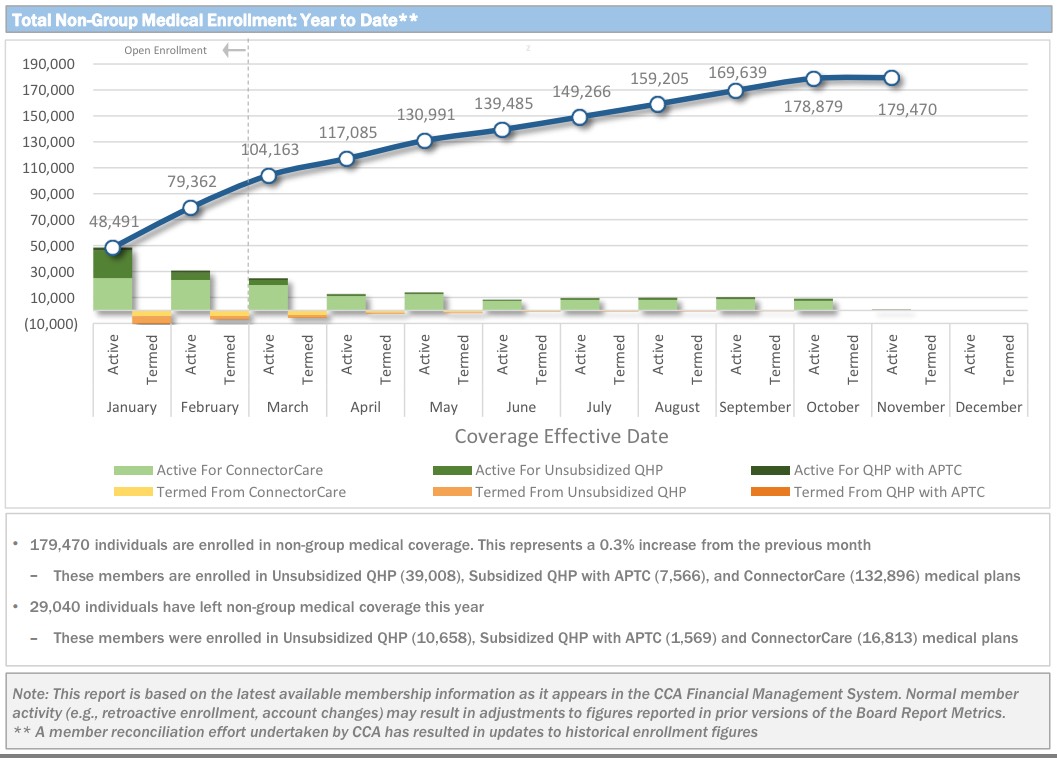Click the Active For ConnectorCare legend swatch
The width and height of the screenshot is (1057, 766).
133,470
